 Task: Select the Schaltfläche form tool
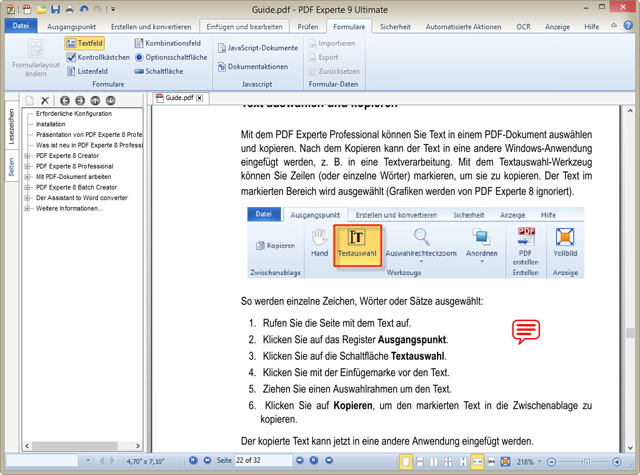point(159,71)
